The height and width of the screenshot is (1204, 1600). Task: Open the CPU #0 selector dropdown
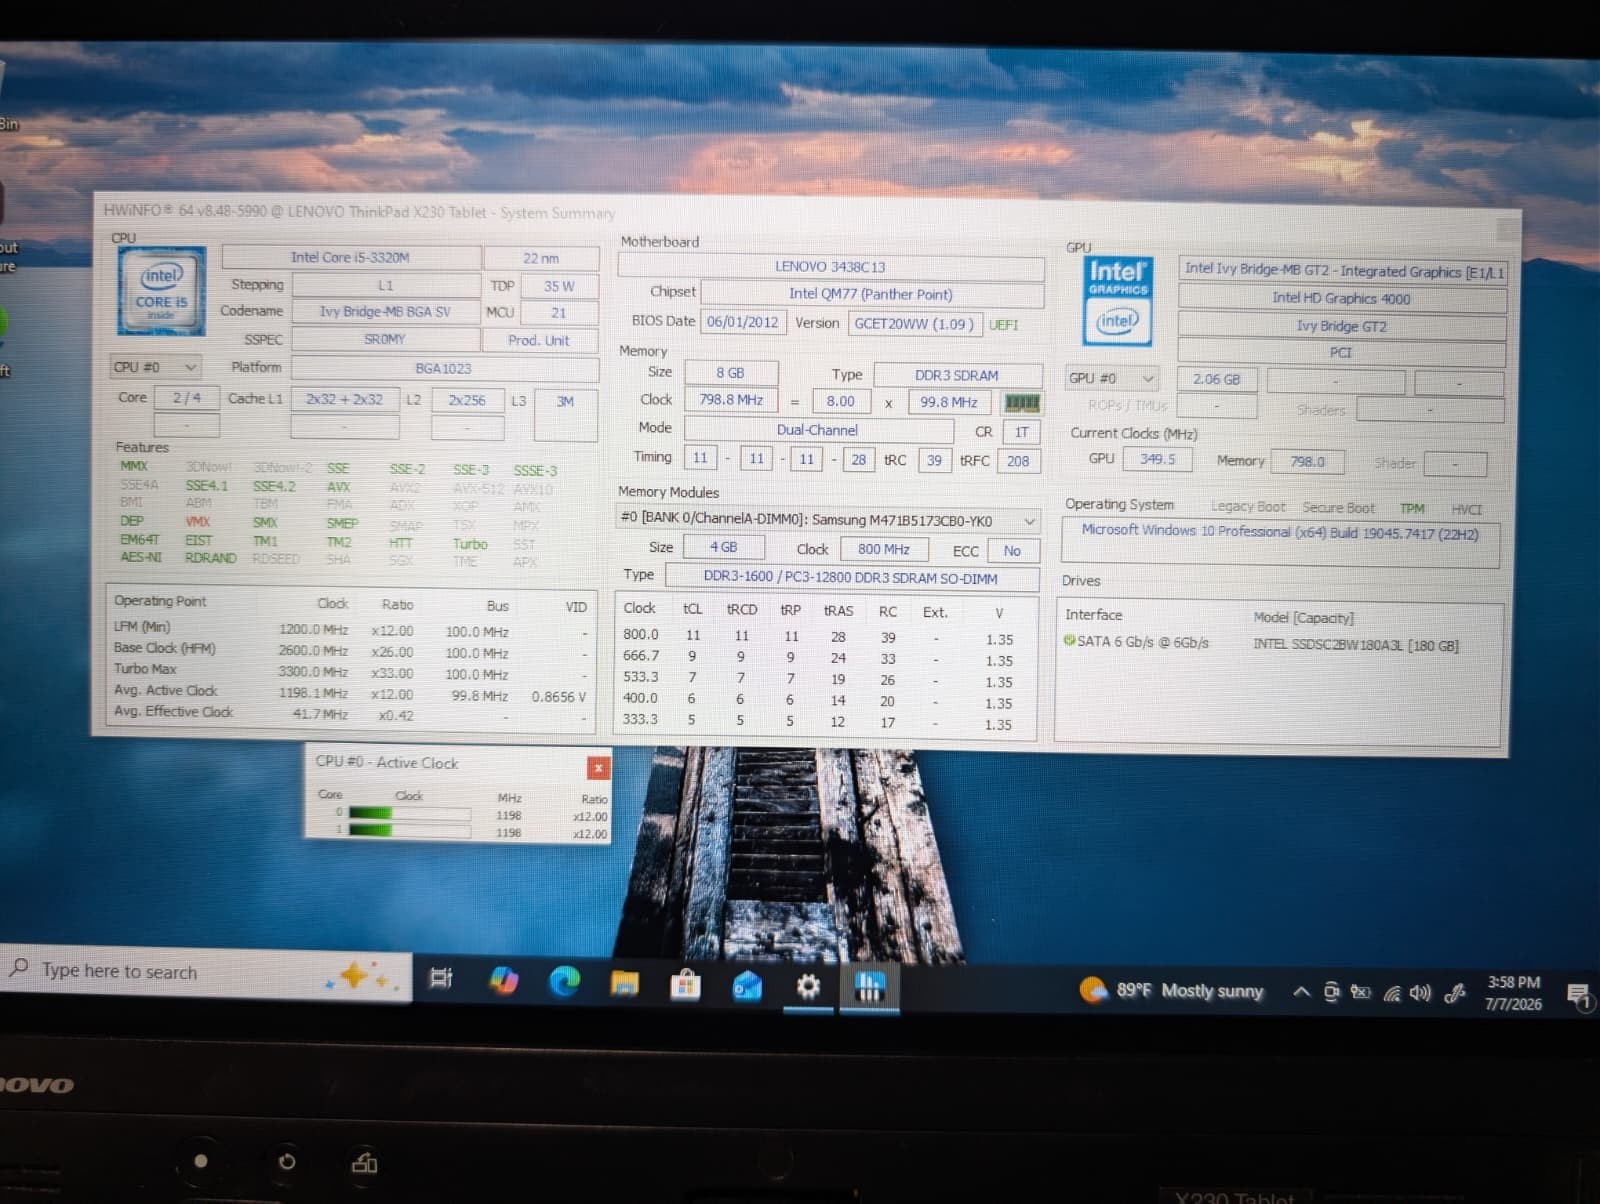click(155, 367)
